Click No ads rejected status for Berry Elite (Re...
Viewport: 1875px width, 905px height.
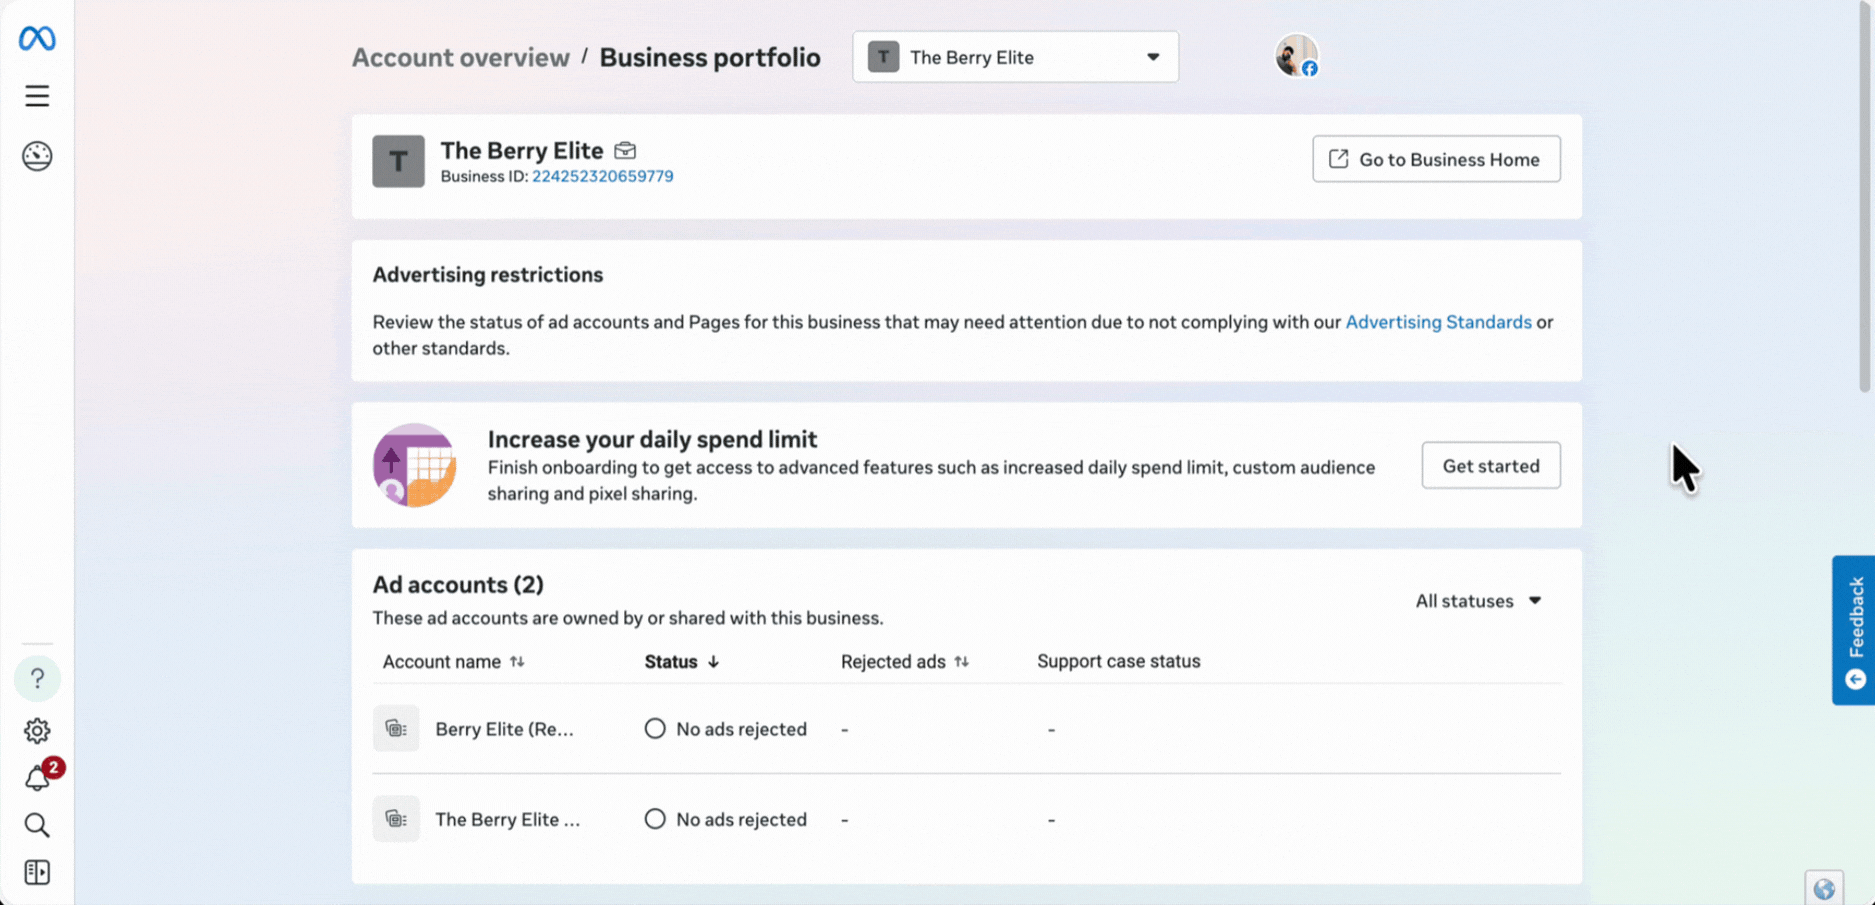[726, 729]
